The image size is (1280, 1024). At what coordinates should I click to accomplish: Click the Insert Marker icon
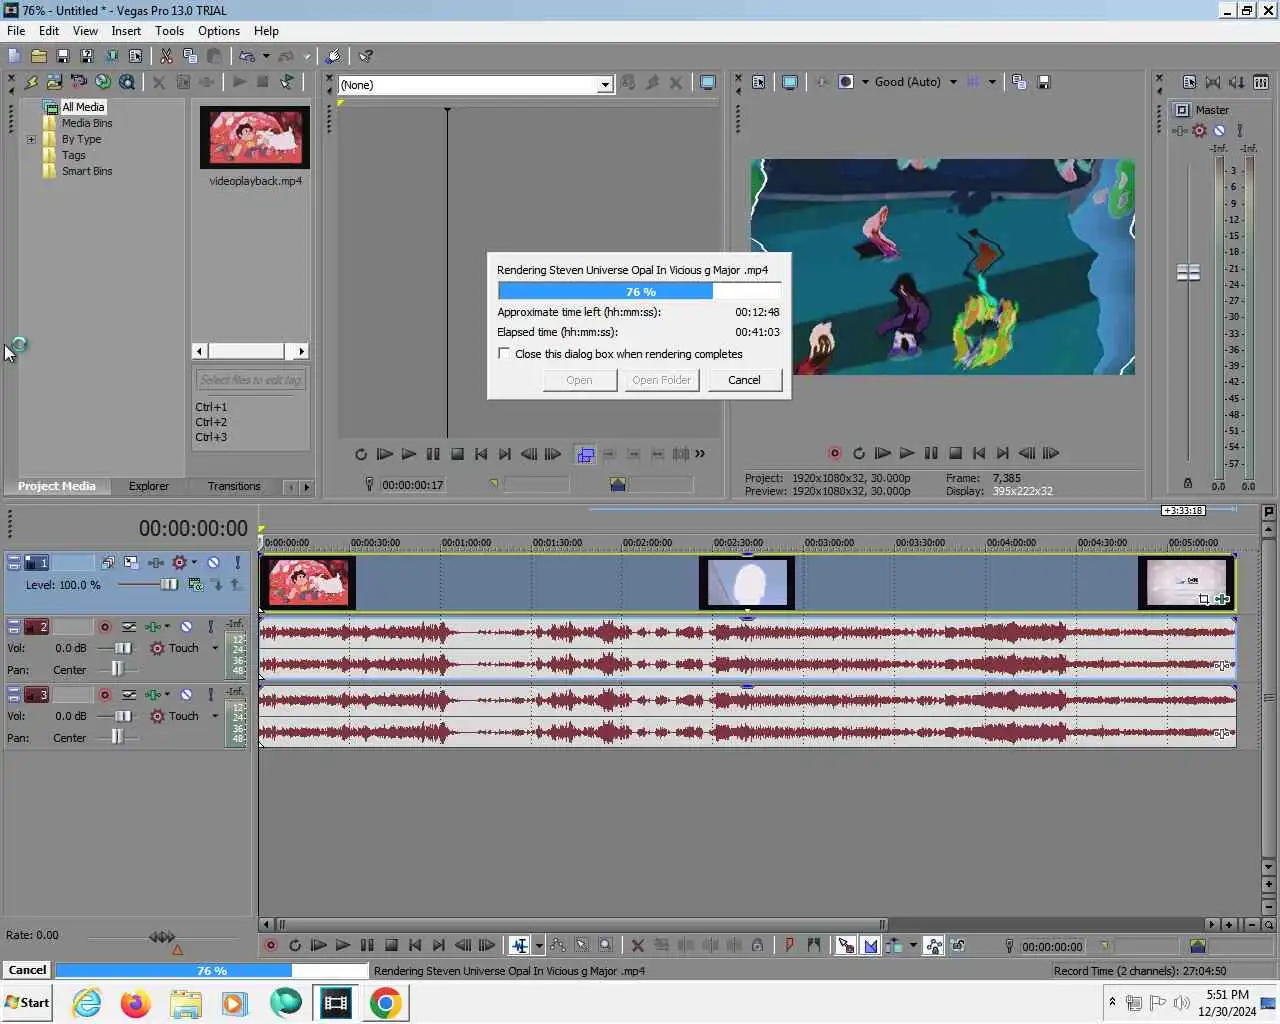(790, 945)
